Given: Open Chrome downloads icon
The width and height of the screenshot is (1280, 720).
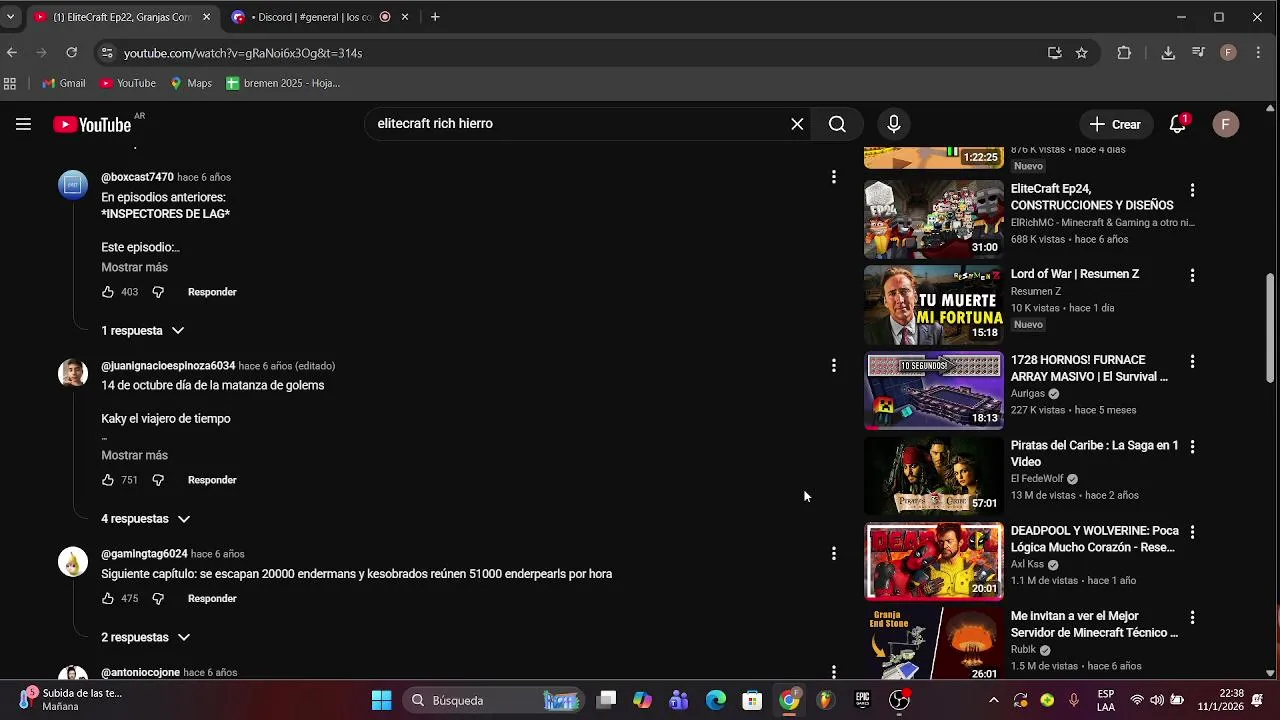Looking at the screenshot, I should [1168, 53].
